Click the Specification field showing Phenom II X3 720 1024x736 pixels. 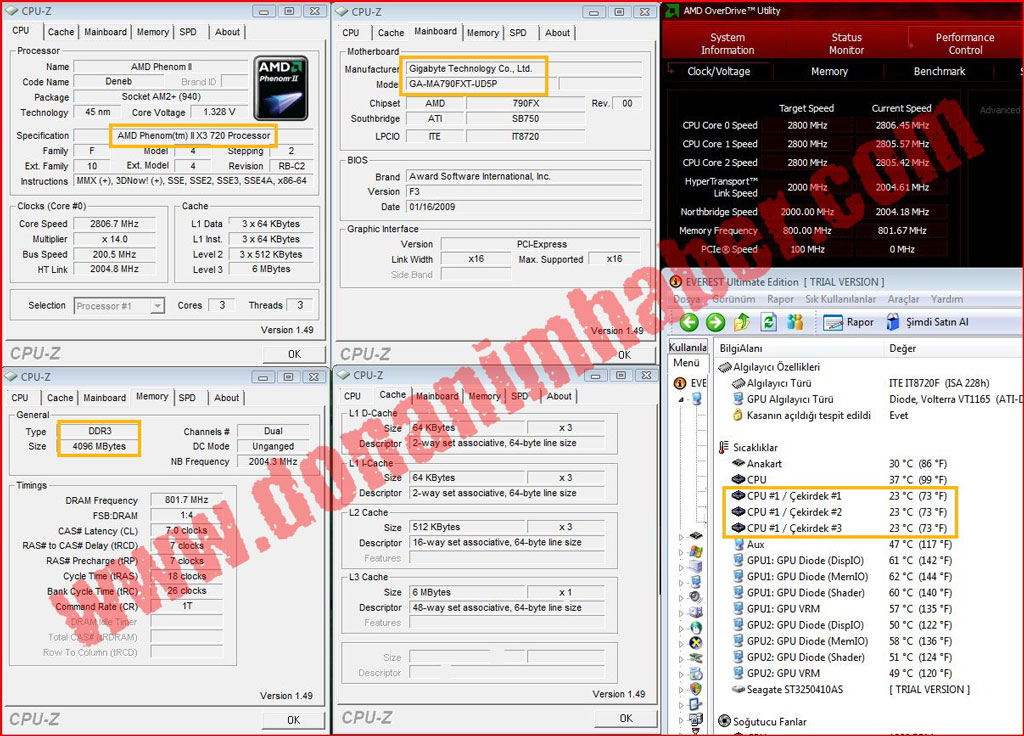click(194, 136)
